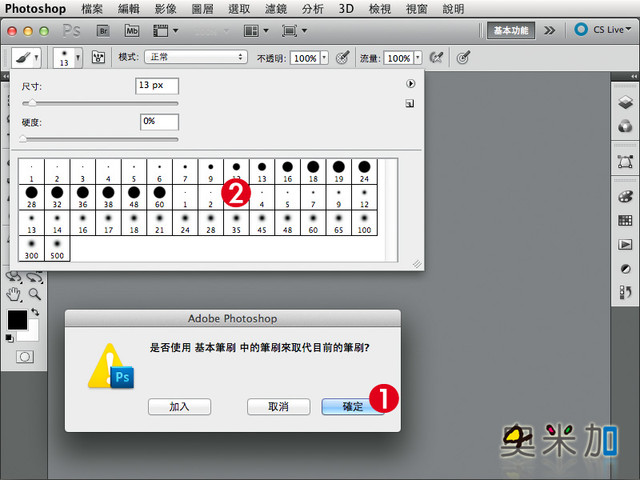Toggle the Brush panel icon

(x=98, y=57)
